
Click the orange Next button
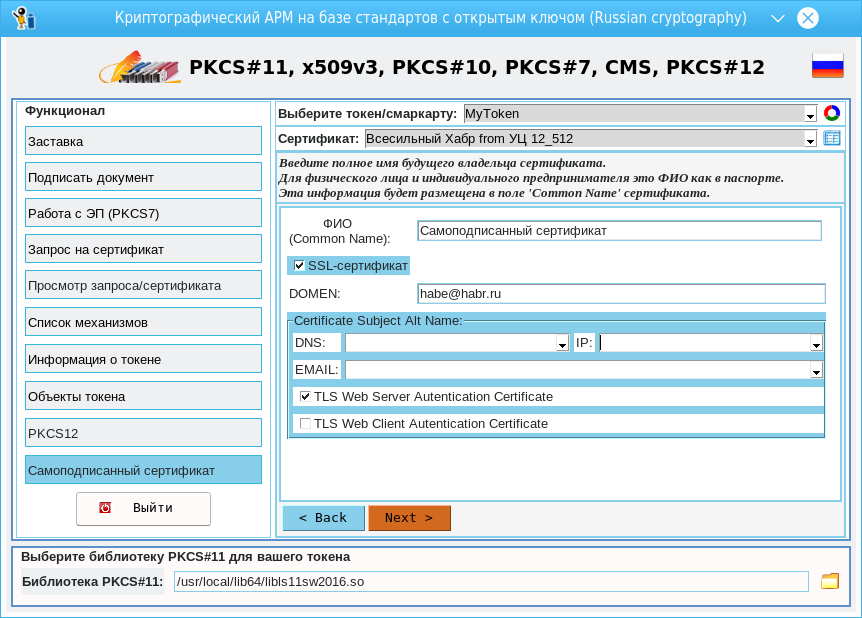coord(410,518)
